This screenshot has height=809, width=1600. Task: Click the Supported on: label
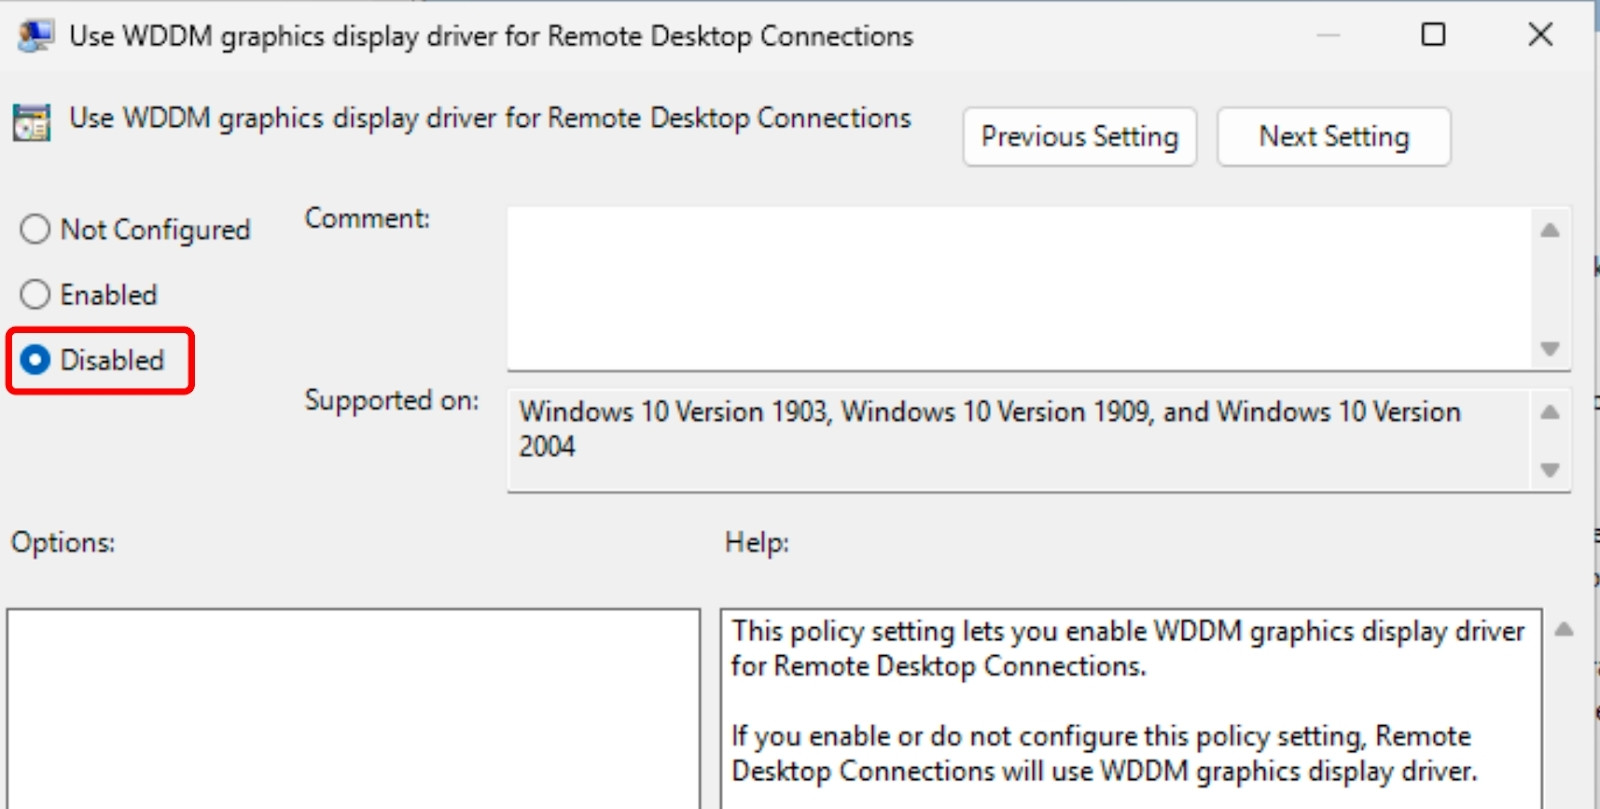tap(391, 401)
